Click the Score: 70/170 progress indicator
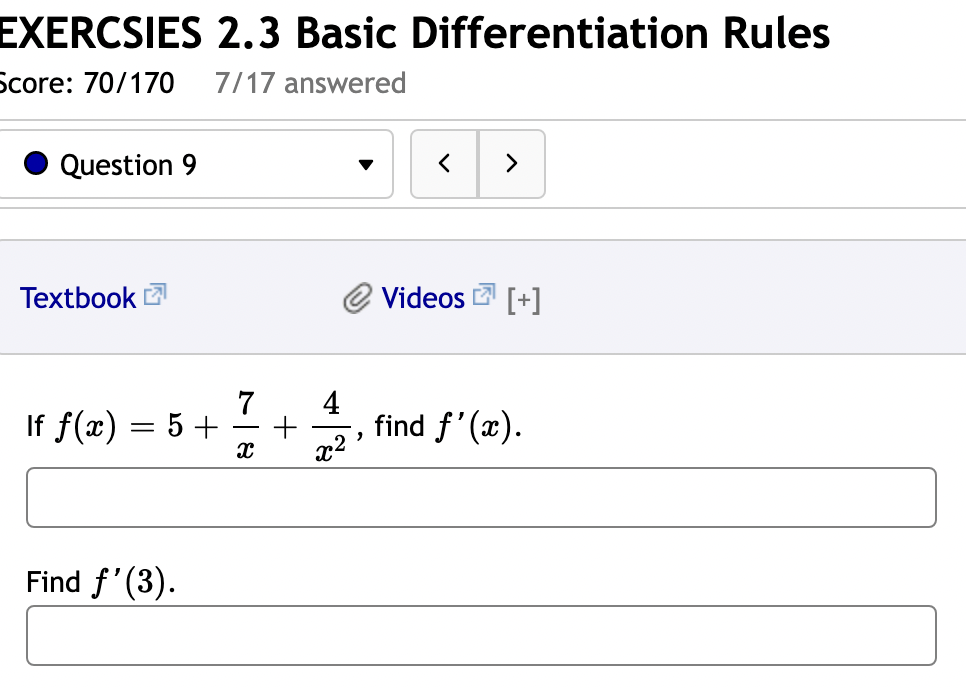966x688 pixels. pos(85,83)
